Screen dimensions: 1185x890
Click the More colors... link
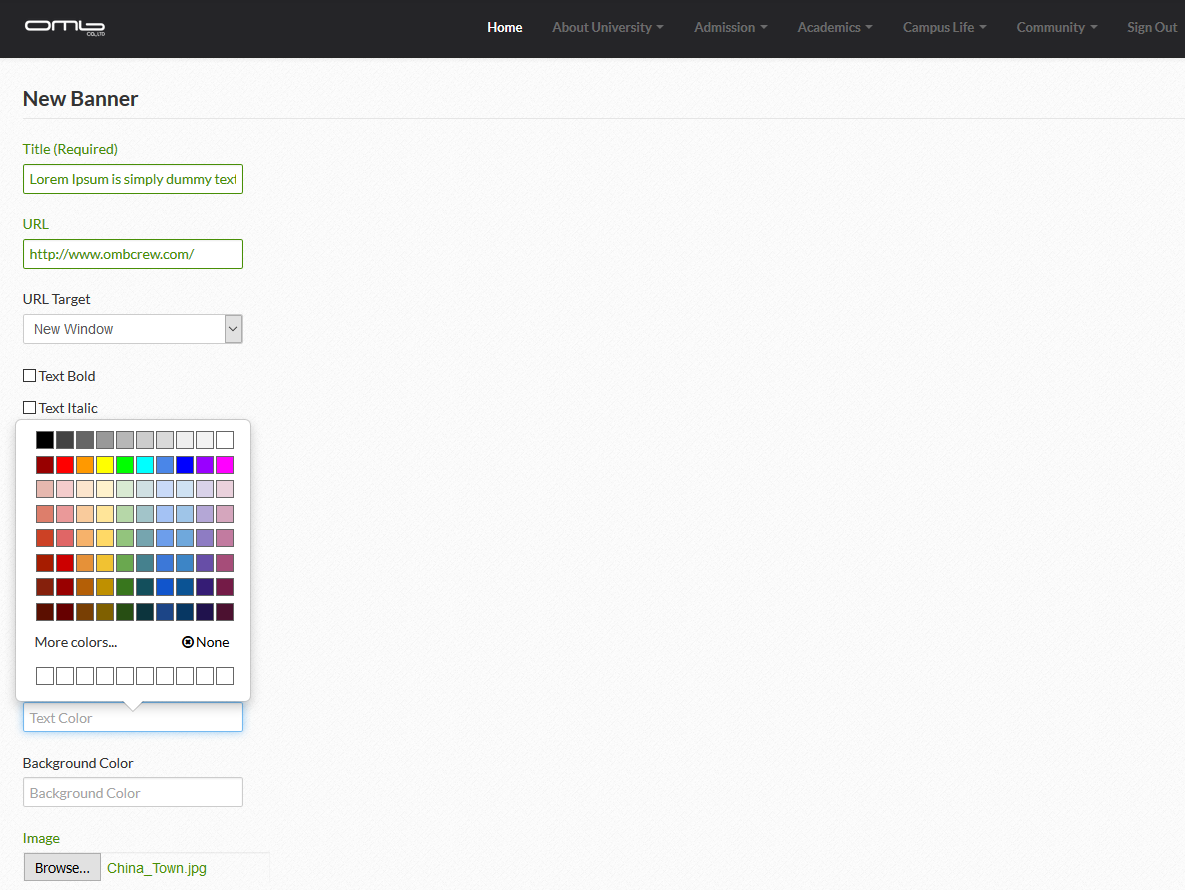(76, 643)
